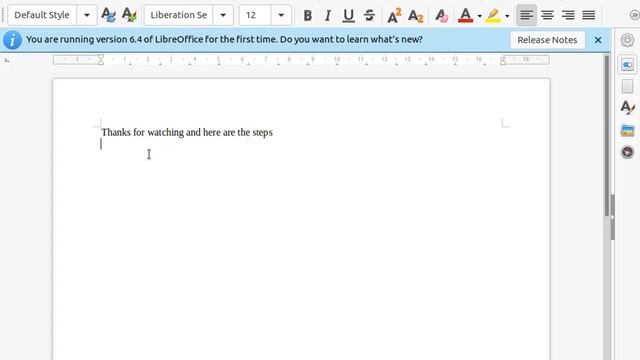The width and height of the screenshot is (640, 360).
Task: Open font name dropdown arrow
Action: (x=223, y=15)
